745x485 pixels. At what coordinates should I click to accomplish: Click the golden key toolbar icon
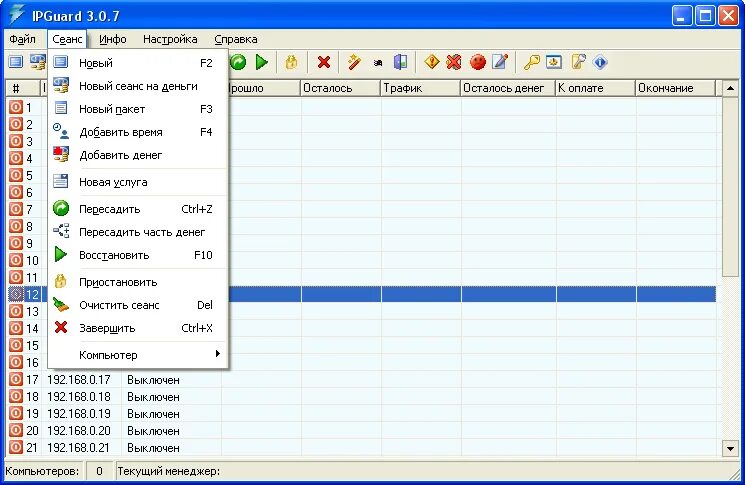click(531, 62)
